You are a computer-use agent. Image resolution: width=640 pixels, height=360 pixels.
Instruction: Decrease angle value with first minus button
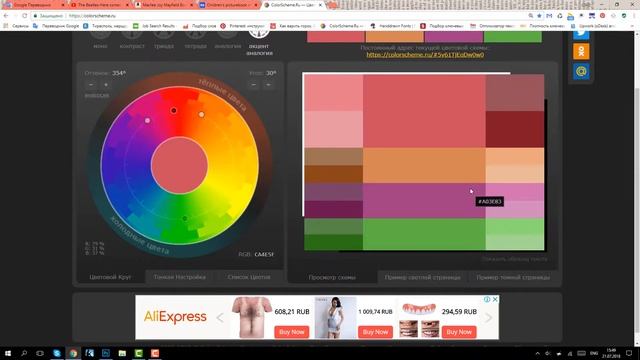(253, 84)
